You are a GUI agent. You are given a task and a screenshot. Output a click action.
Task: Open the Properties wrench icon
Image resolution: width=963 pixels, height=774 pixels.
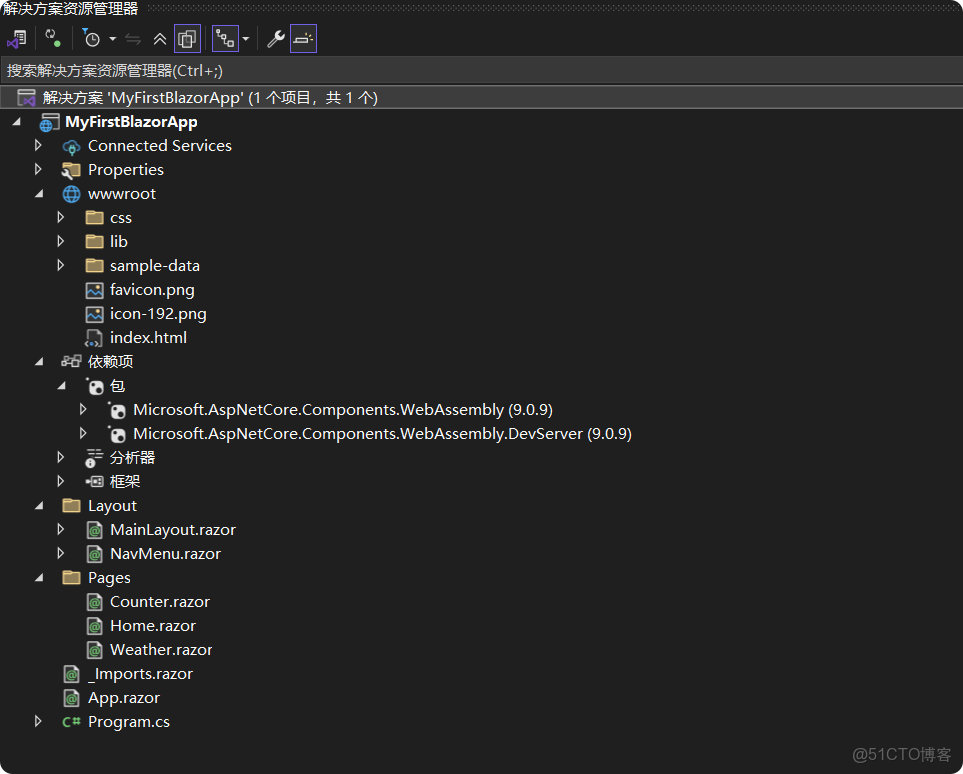[274, 38]
